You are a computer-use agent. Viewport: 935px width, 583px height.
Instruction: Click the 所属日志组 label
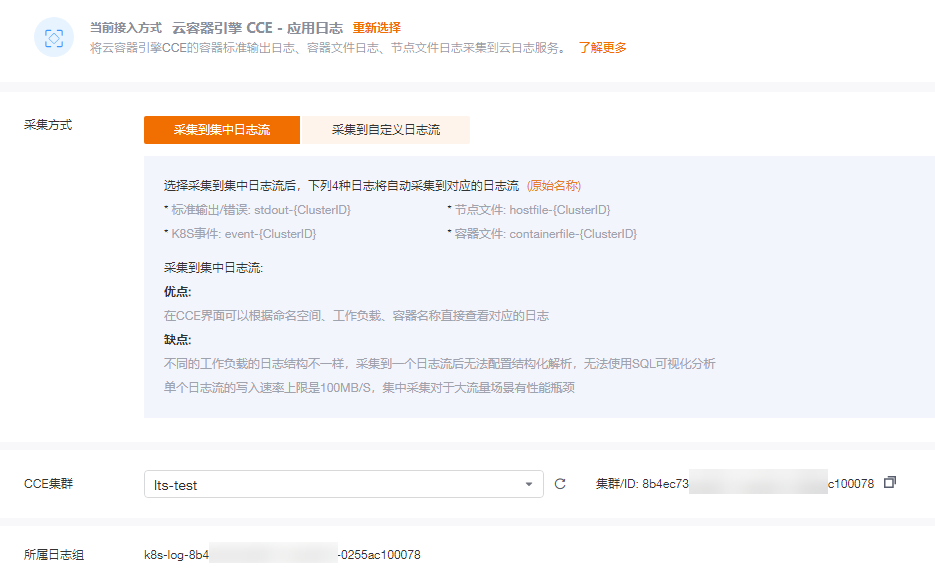(x=54, y=554)
